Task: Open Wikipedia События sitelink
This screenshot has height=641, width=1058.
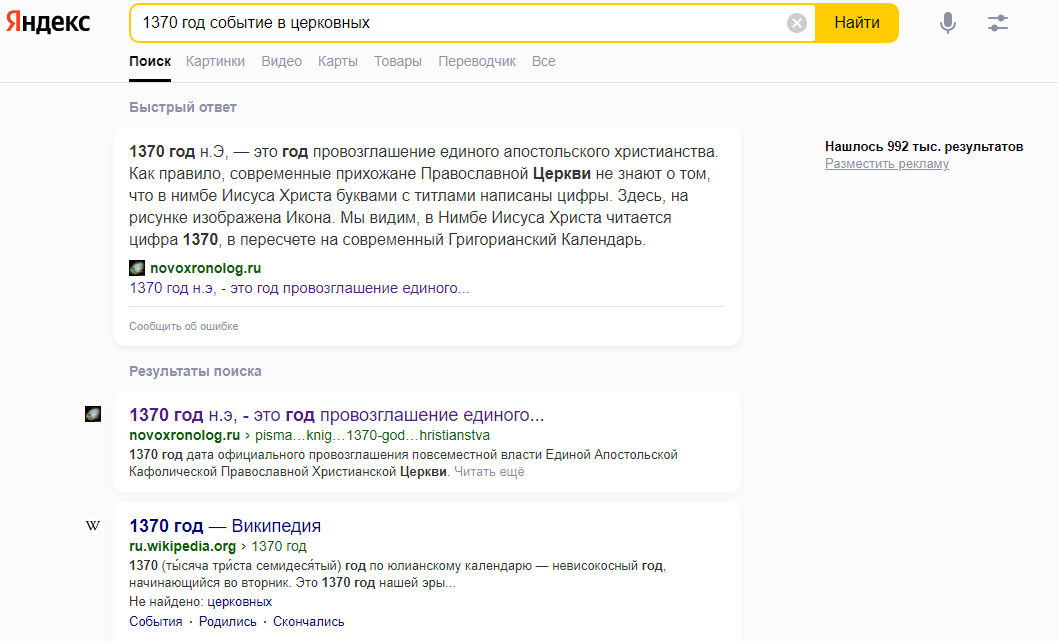Action: click(x=155, y=621)
